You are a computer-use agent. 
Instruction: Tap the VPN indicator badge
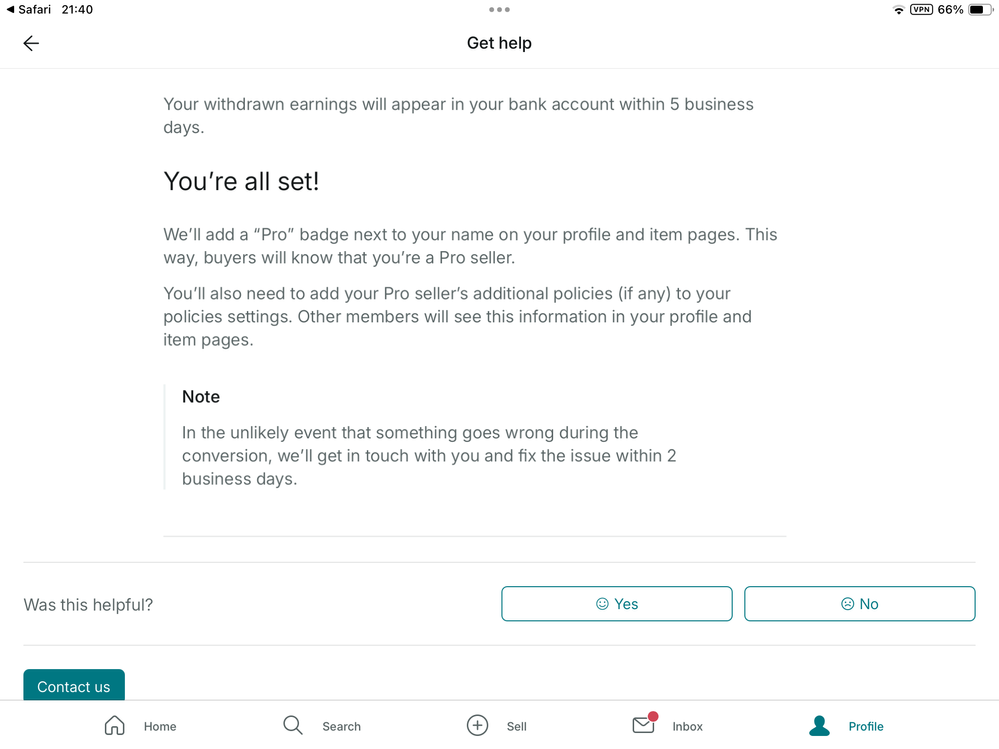pyautogui.click(x=921, y=10)
